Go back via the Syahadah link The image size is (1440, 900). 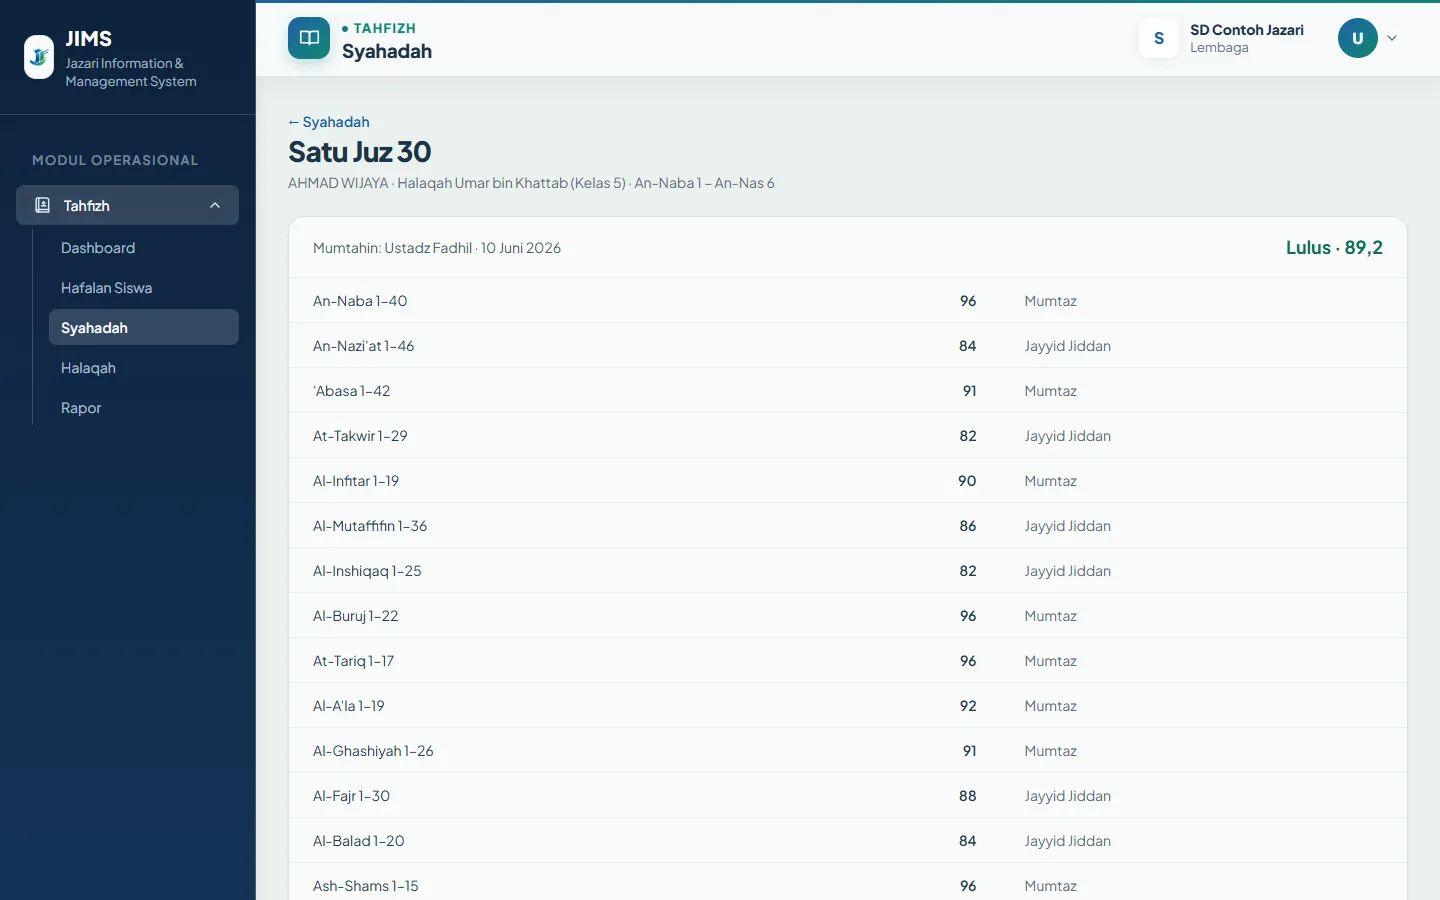tap(329, 122)
